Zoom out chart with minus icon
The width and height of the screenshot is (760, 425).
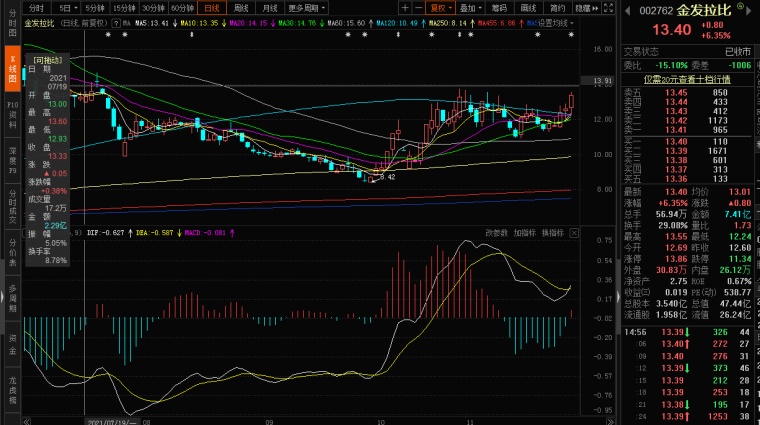pyautogui.click(x=418, y=8)
